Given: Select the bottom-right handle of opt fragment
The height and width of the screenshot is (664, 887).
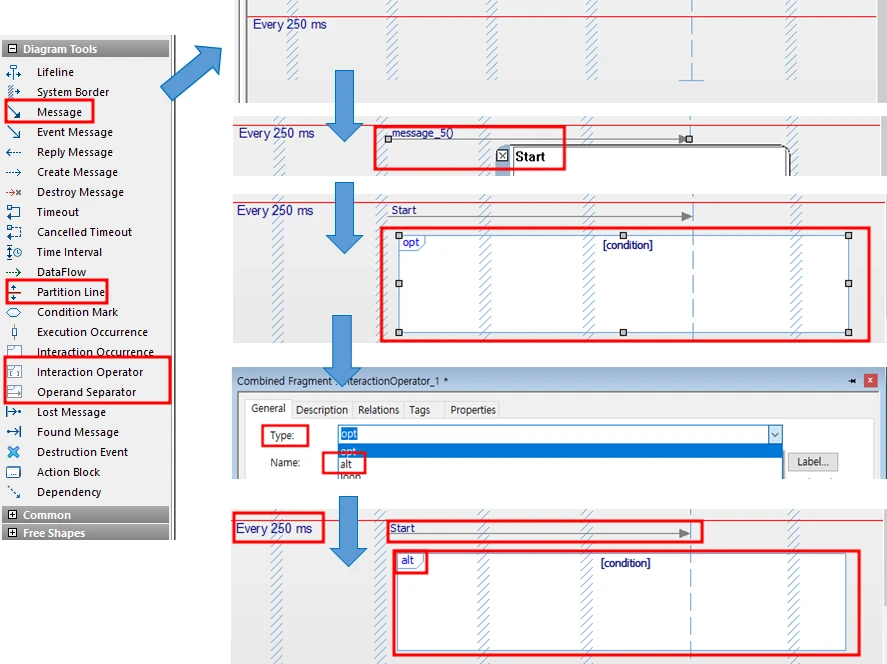Looking at the screenshot, I should pyautogui.click(x=849, y=333).
